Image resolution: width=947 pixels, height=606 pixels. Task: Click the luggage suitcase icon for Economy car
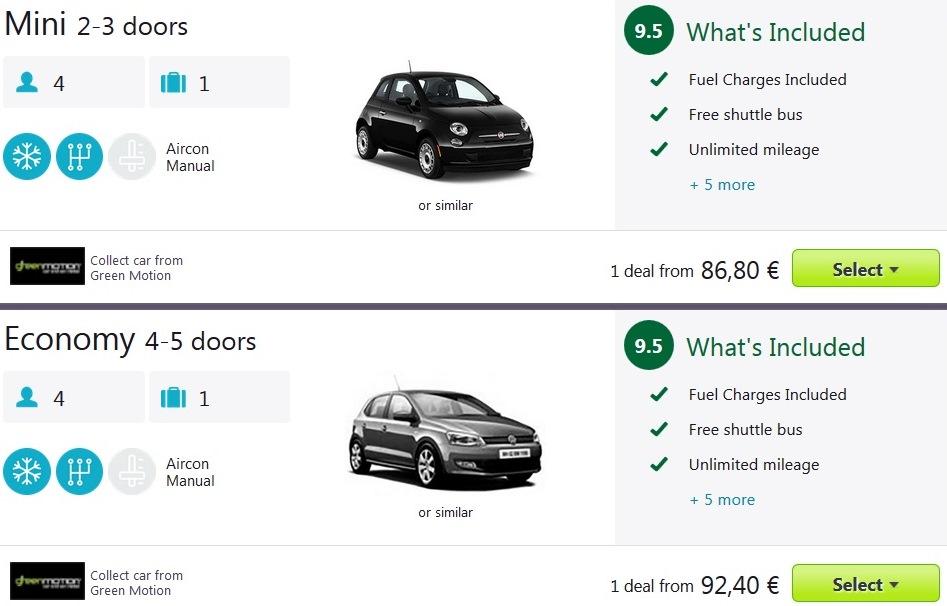point(174,398)
